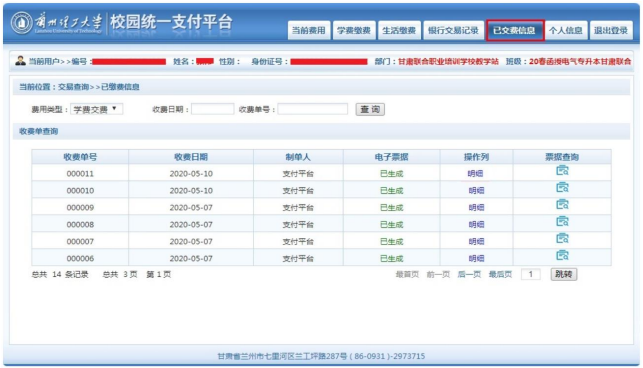Focus the page number jump field

tap(531, 274)
